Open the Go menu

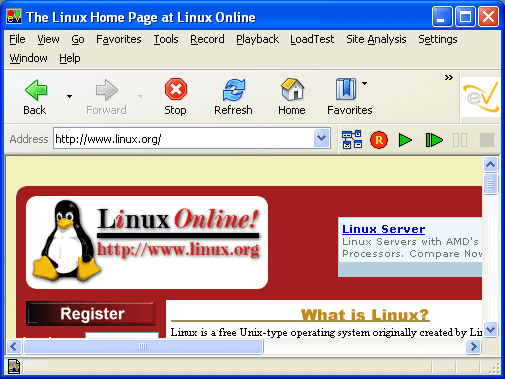point(78,39)
